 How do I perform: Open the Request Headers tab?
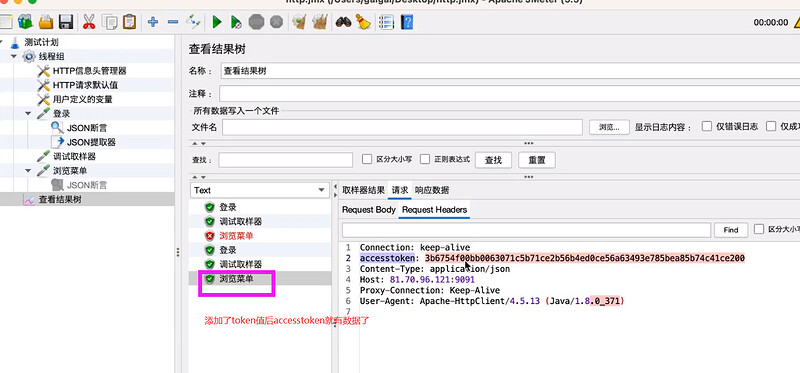[434, 210]
